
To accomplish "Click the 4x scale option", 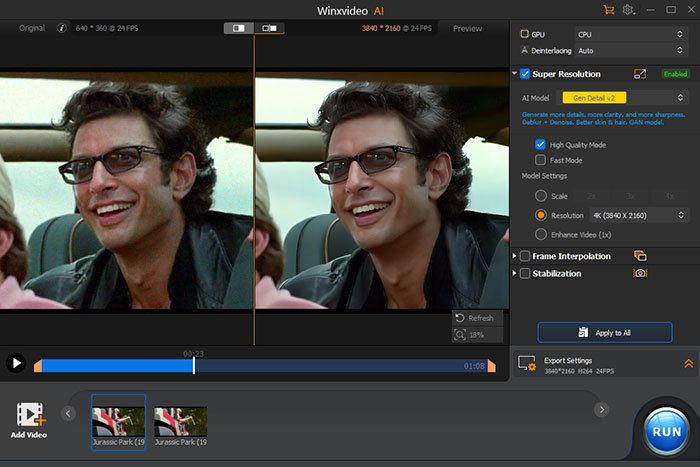I will 669,196.
